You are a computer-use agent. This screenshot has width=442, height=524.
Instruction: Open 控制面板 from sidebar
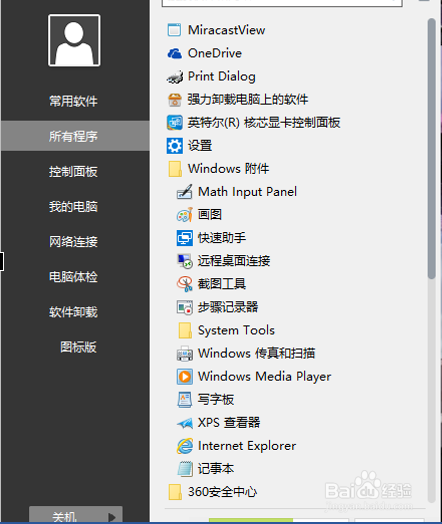(x=73, y=171)
